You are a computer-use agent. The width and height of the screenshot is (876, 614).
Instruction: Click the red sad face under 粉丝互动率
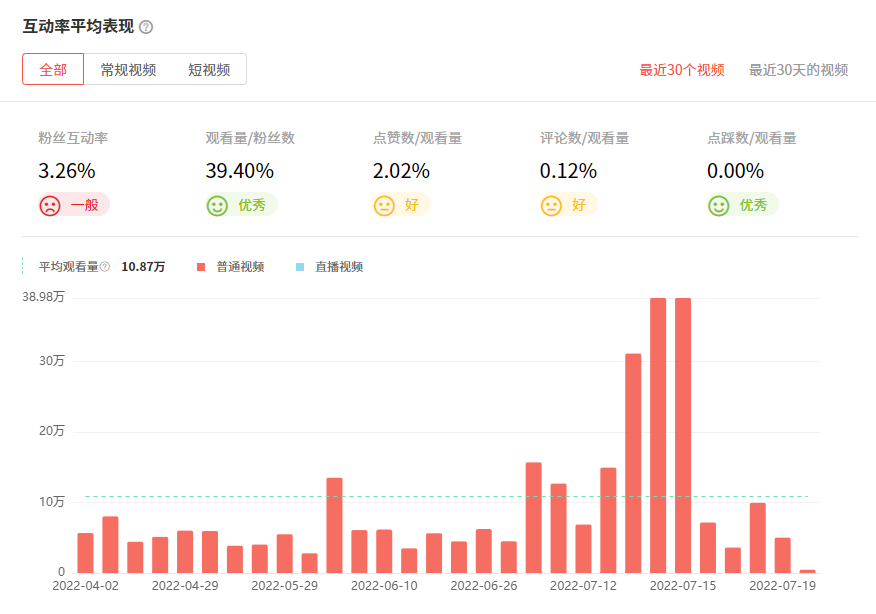[x=49, y=206]
